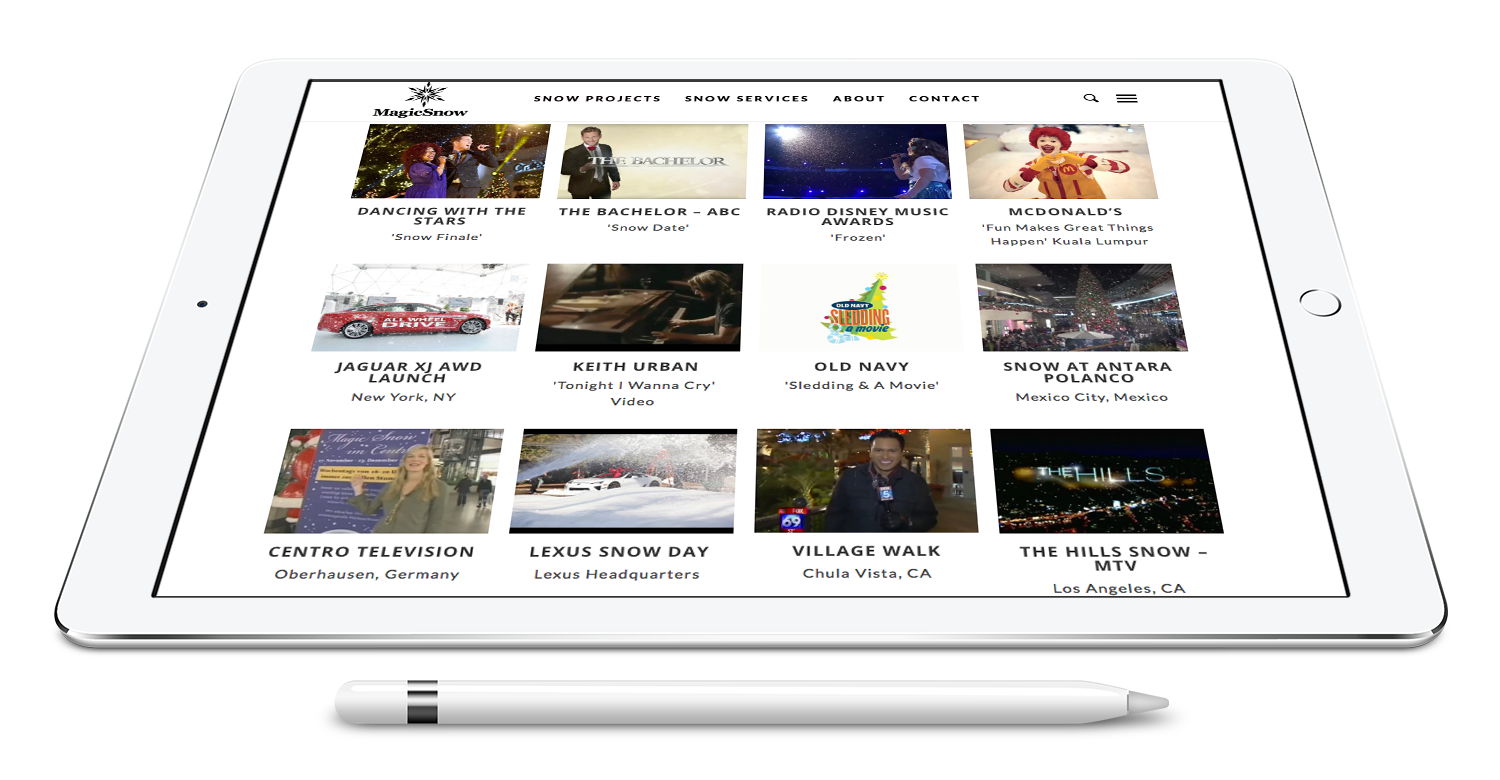1500x780 pixels.
Task: Open the Dancing with the Stars thumbnail
Action: point(450,161)
